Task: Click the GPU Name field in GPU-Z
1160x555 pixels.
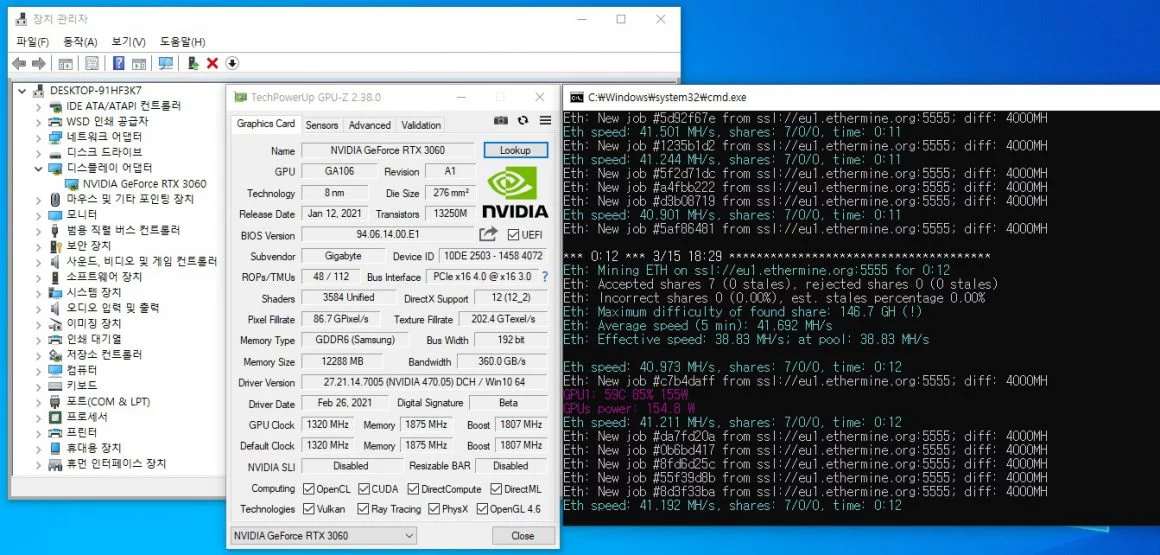Action: (388, 150)
